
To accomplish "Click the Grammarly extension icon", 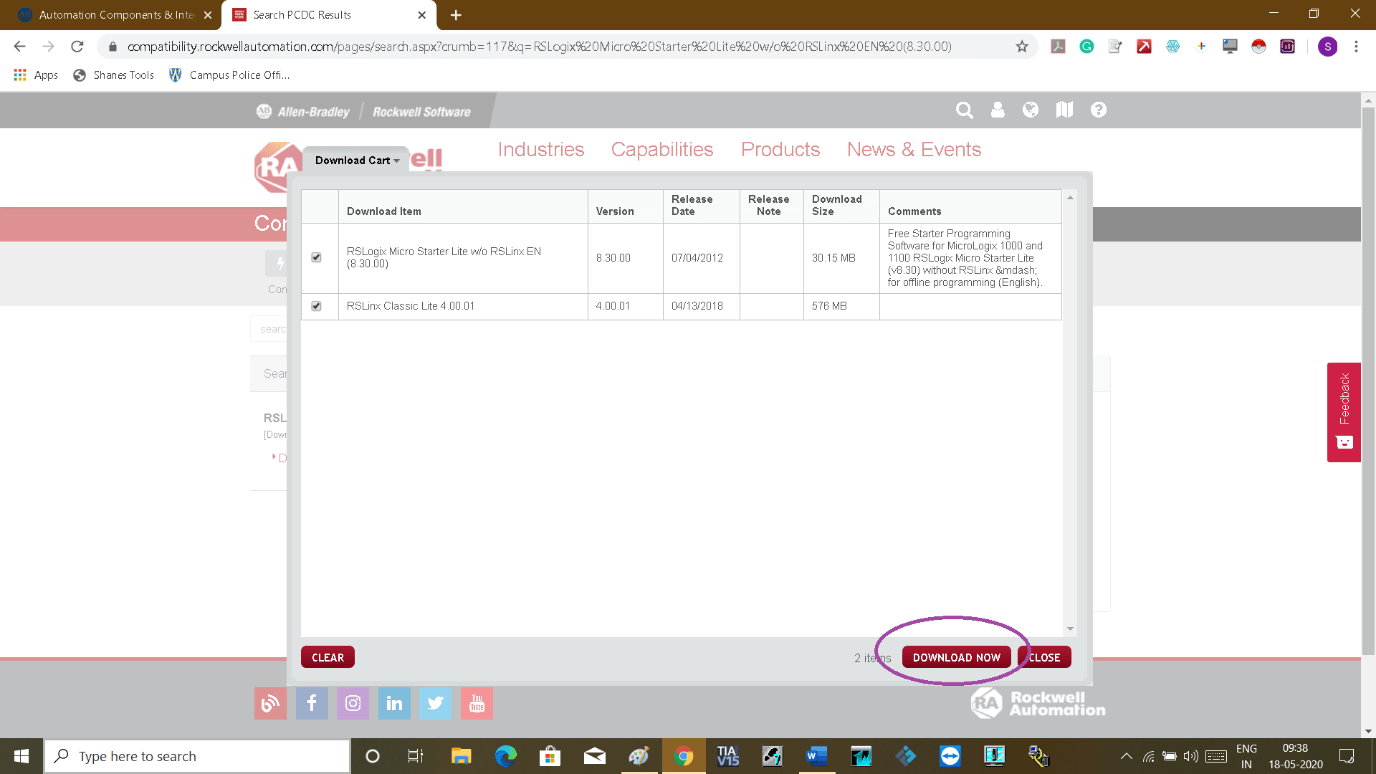I will 1086,46.
